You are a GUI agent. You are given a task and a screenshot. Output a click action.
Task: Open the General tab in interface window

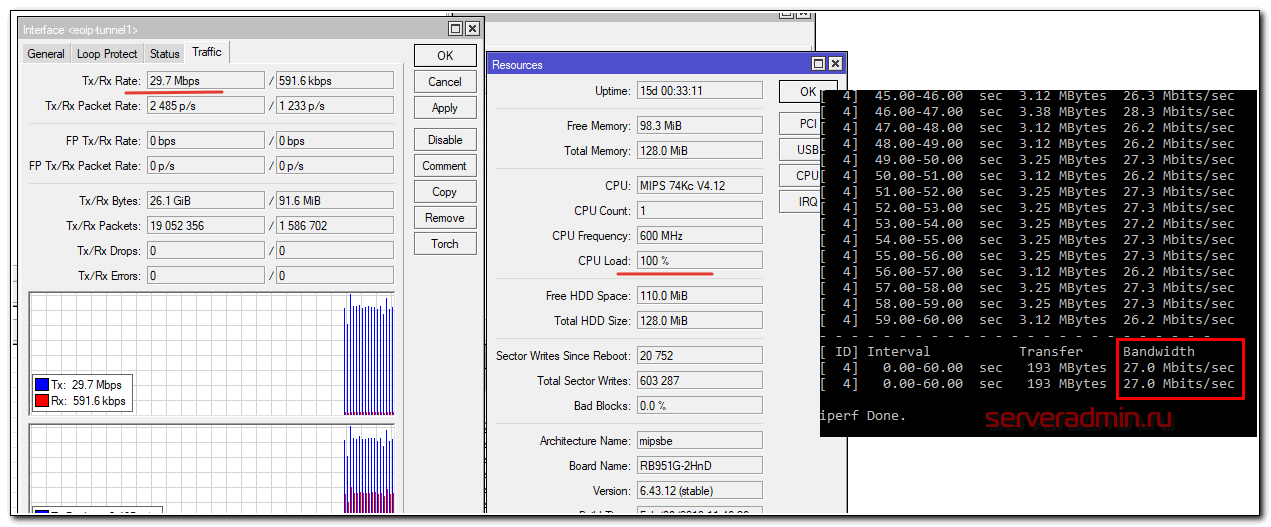(46, 54)
